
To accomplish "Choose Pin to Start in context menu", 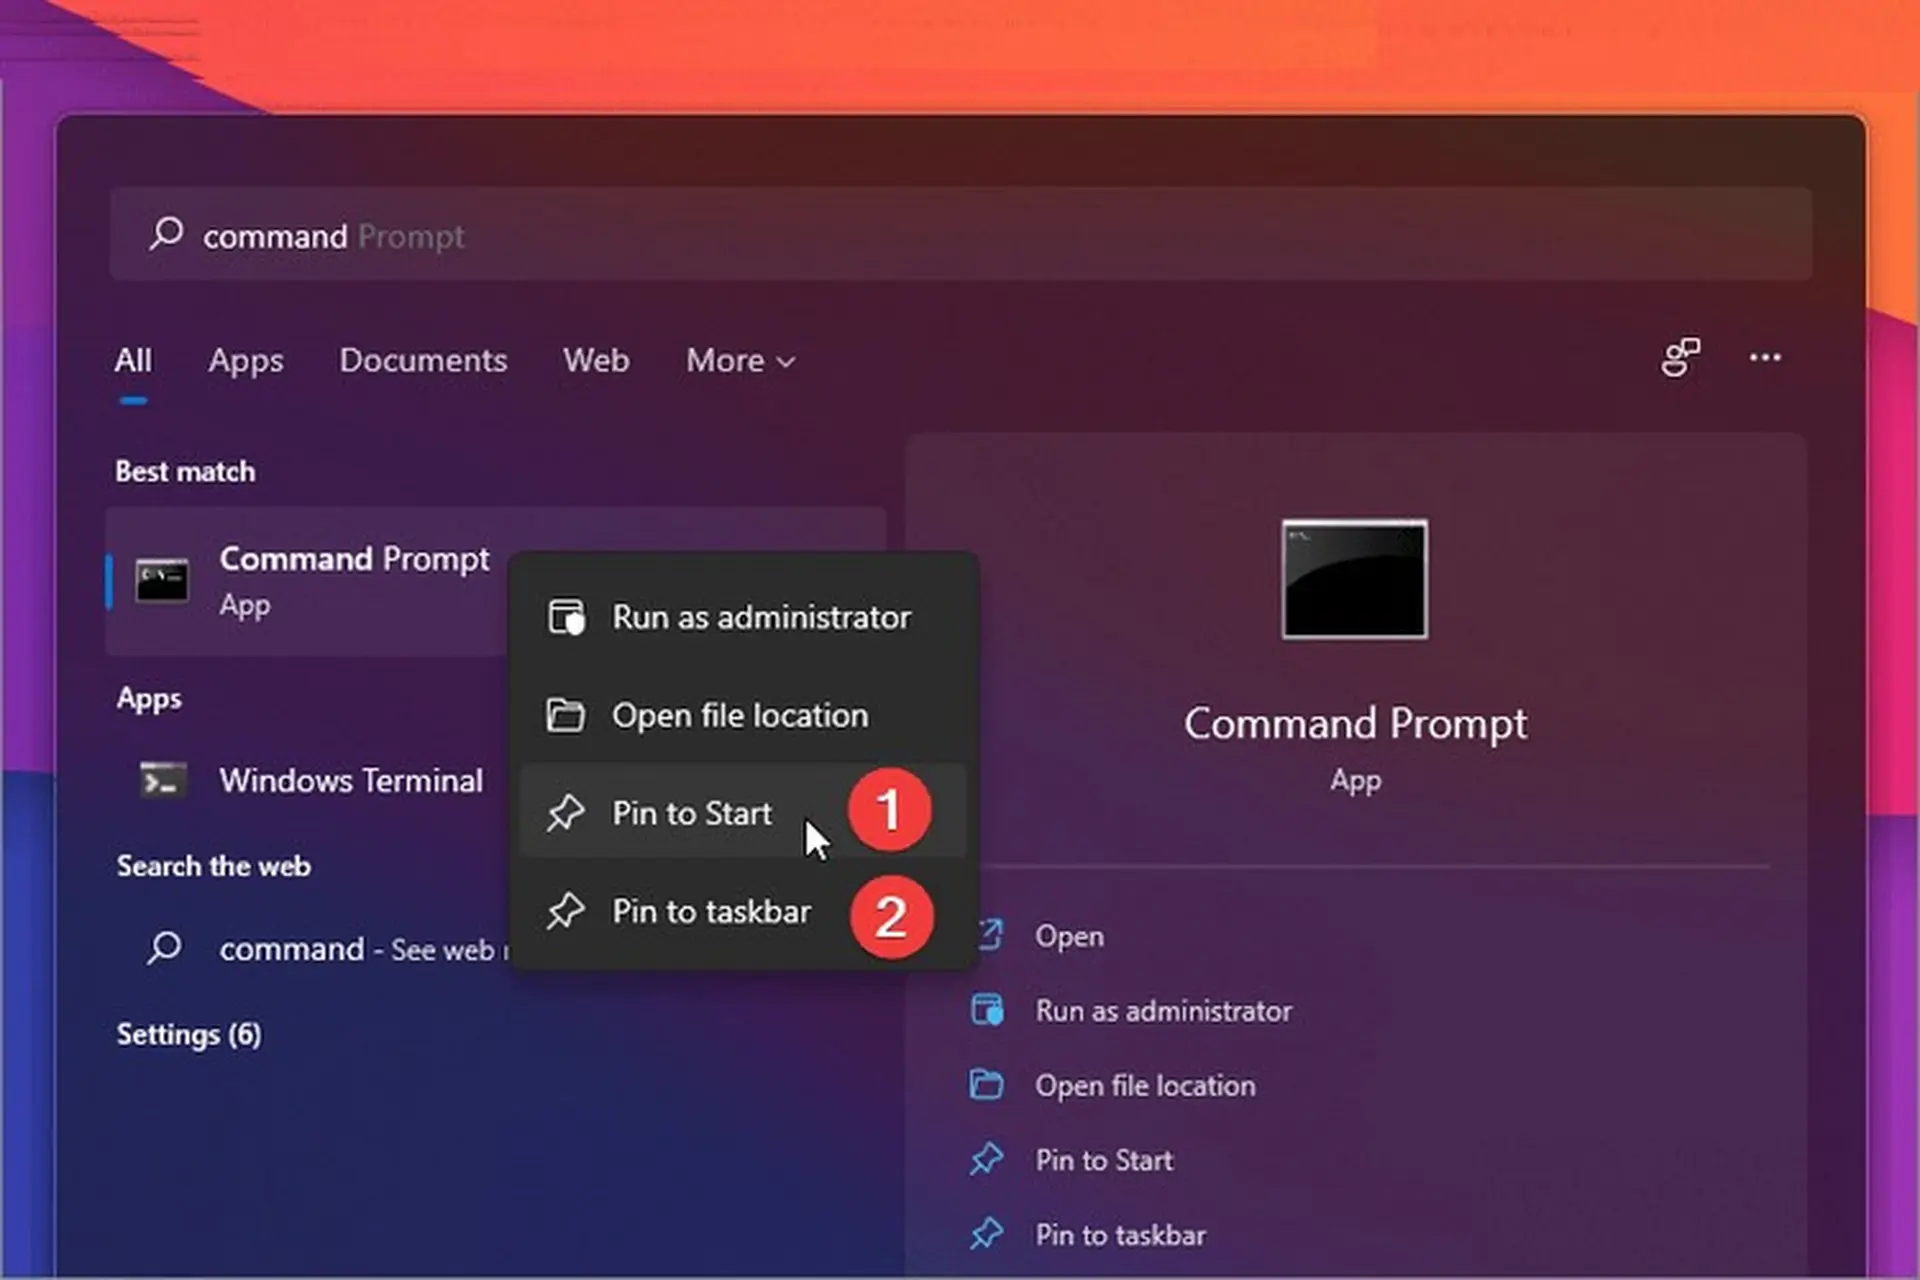I will tap(743, 812).
